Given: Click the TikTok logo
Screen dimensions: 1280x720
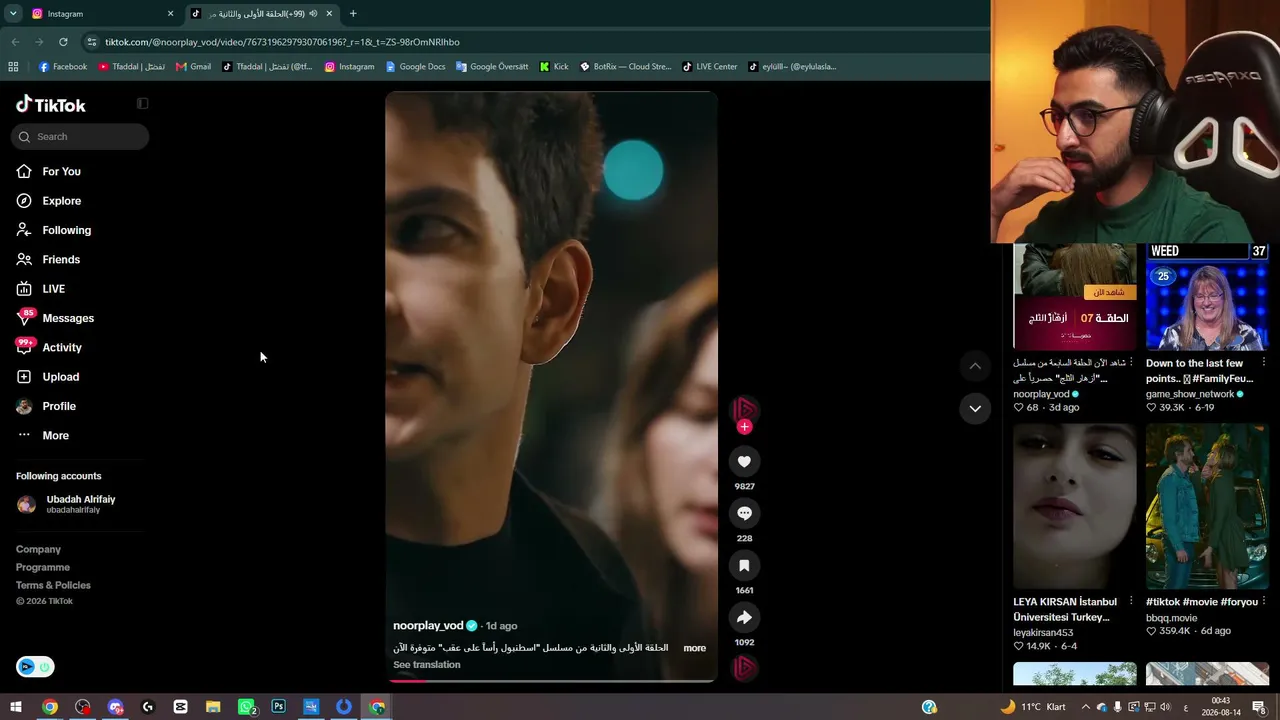Looking at the screenshot, I should 51,105.
